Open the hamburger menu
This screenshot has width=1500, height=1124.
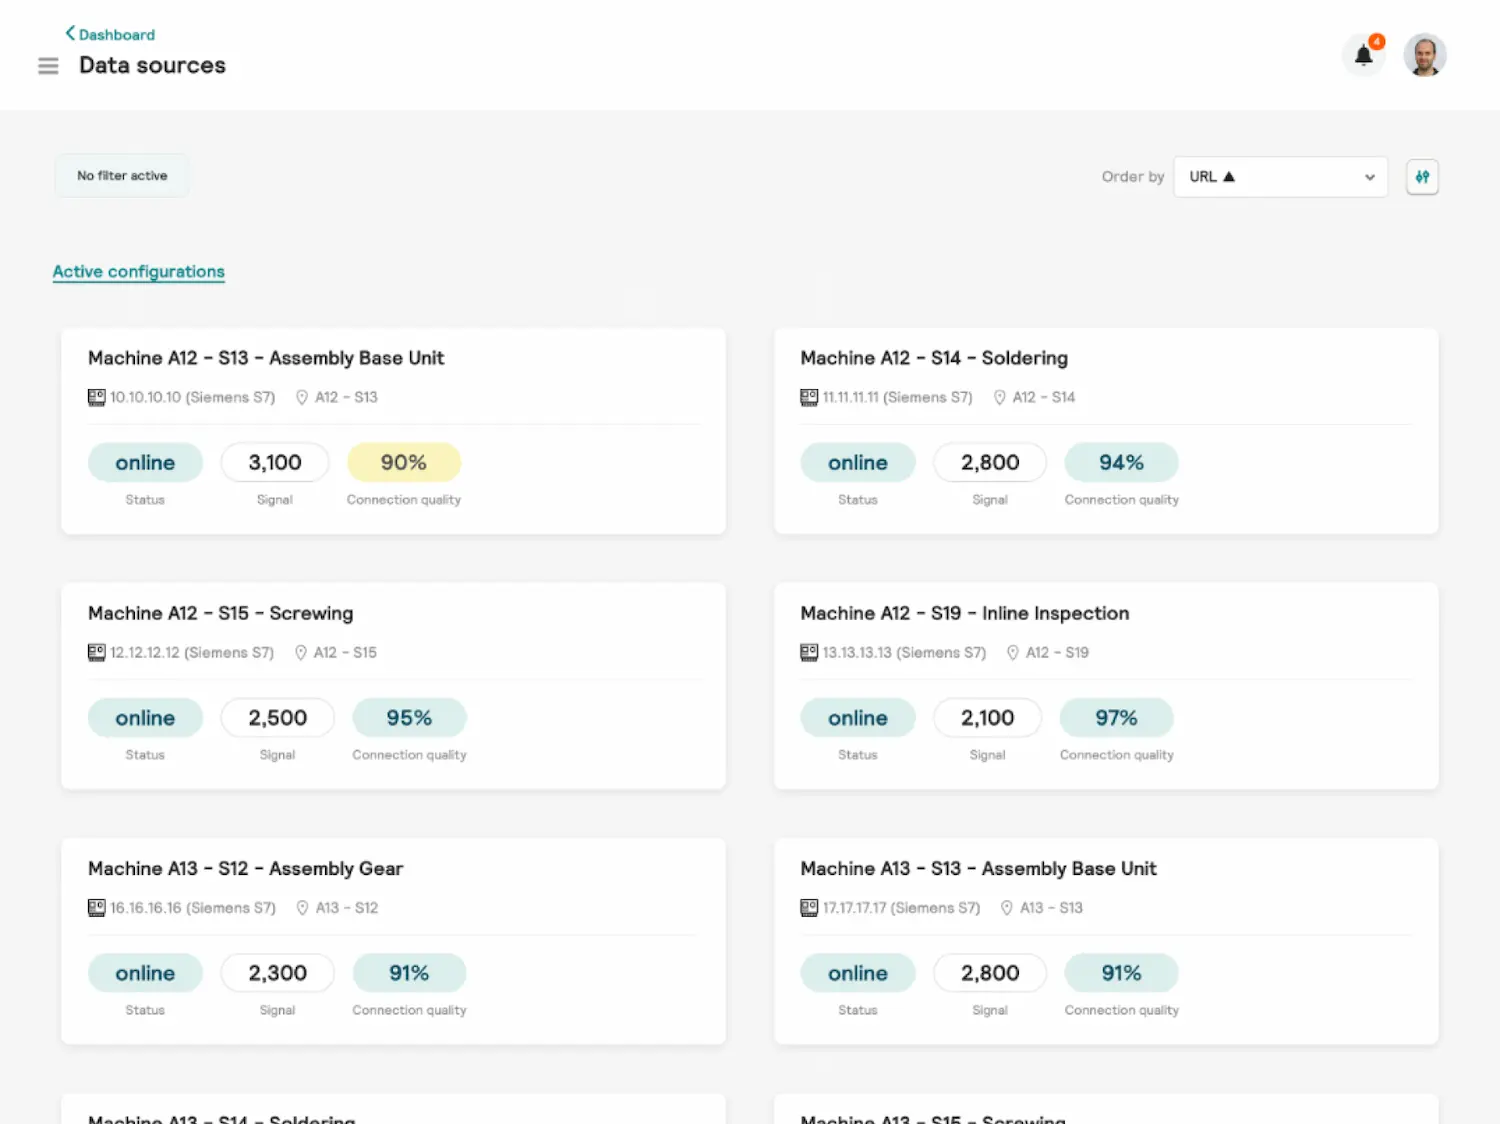(x=48, y=66)
